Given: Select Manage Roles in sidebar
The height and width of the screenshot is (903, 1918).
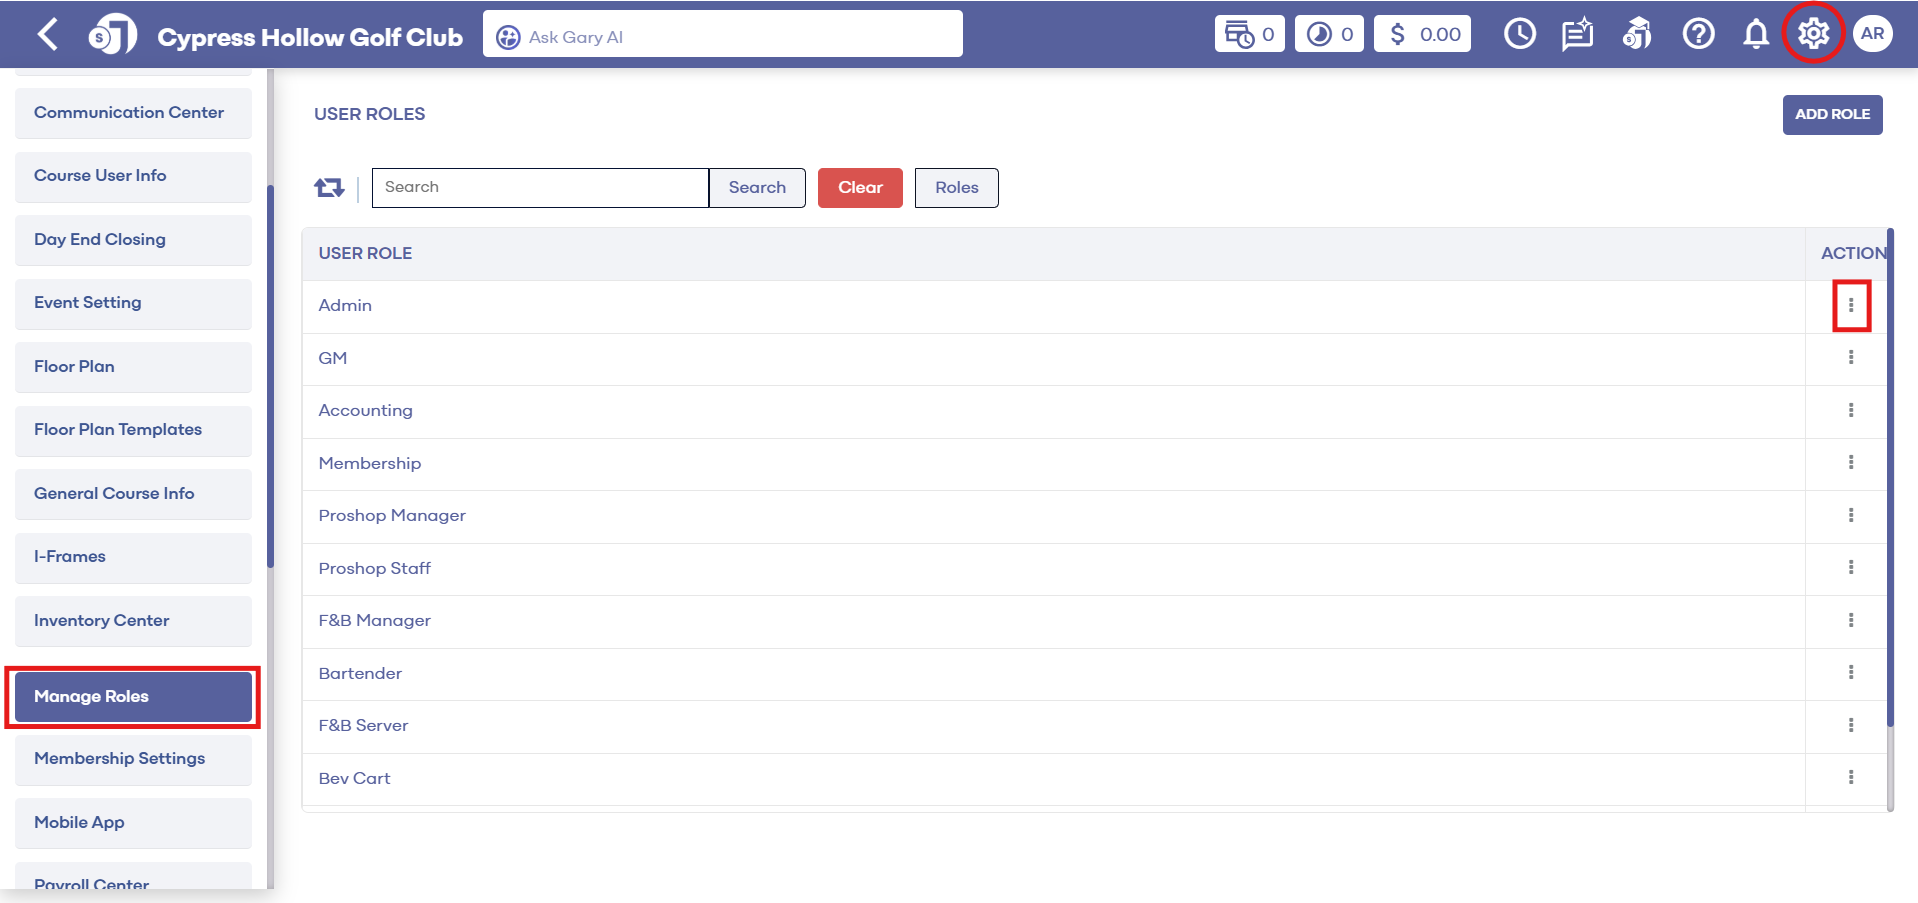Looking at the screenshot, I should coord(133,696).
